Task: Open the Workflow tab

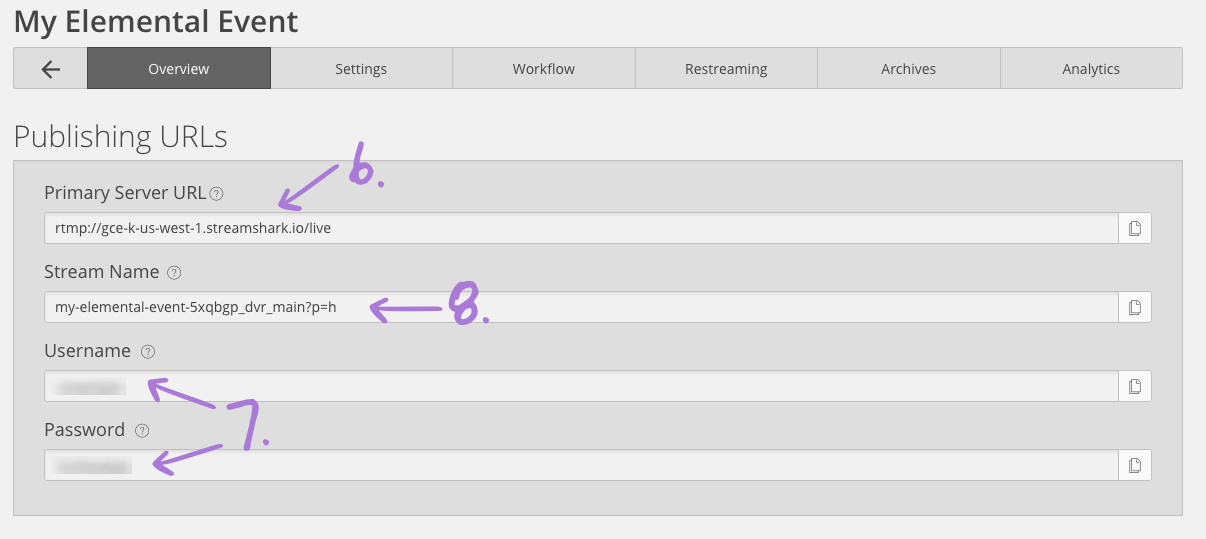Action: [544, 69]
